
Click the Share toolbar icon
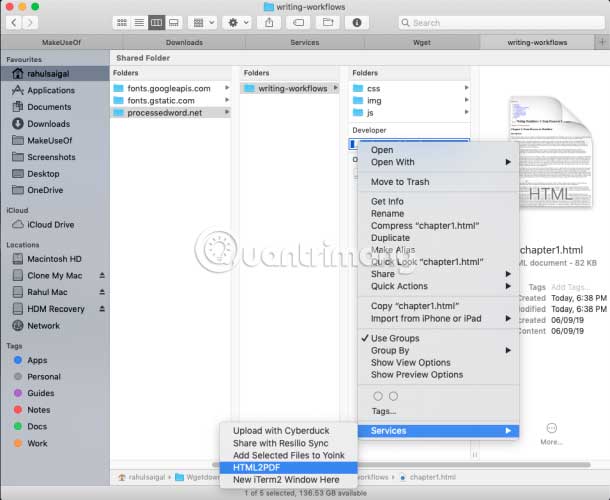coord(269,23)
